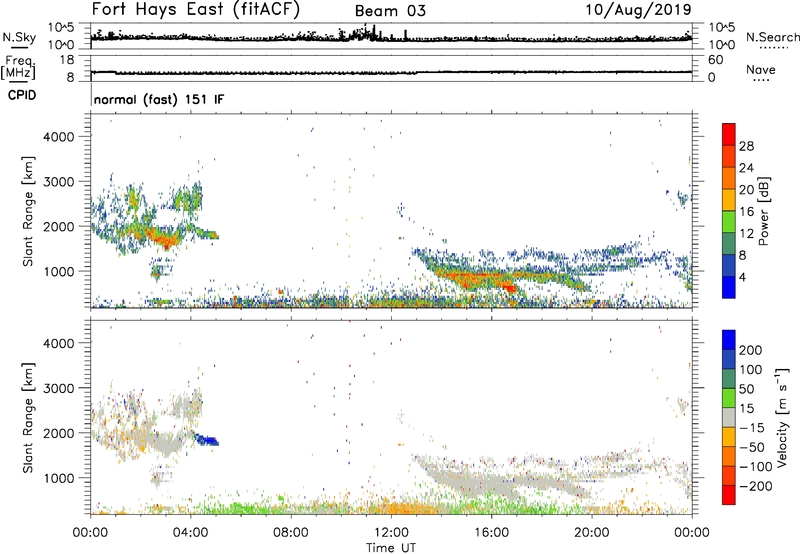Click 'normal (fast) 151 IF' text

coord(159,99)
